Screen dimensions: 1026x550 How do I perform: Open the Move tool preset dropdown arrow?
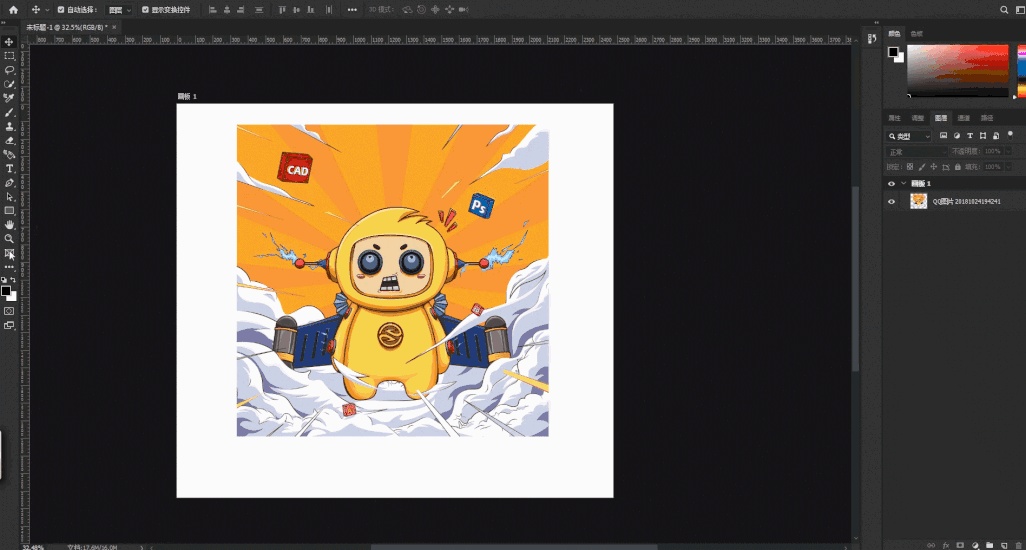(x=47, y=10)
